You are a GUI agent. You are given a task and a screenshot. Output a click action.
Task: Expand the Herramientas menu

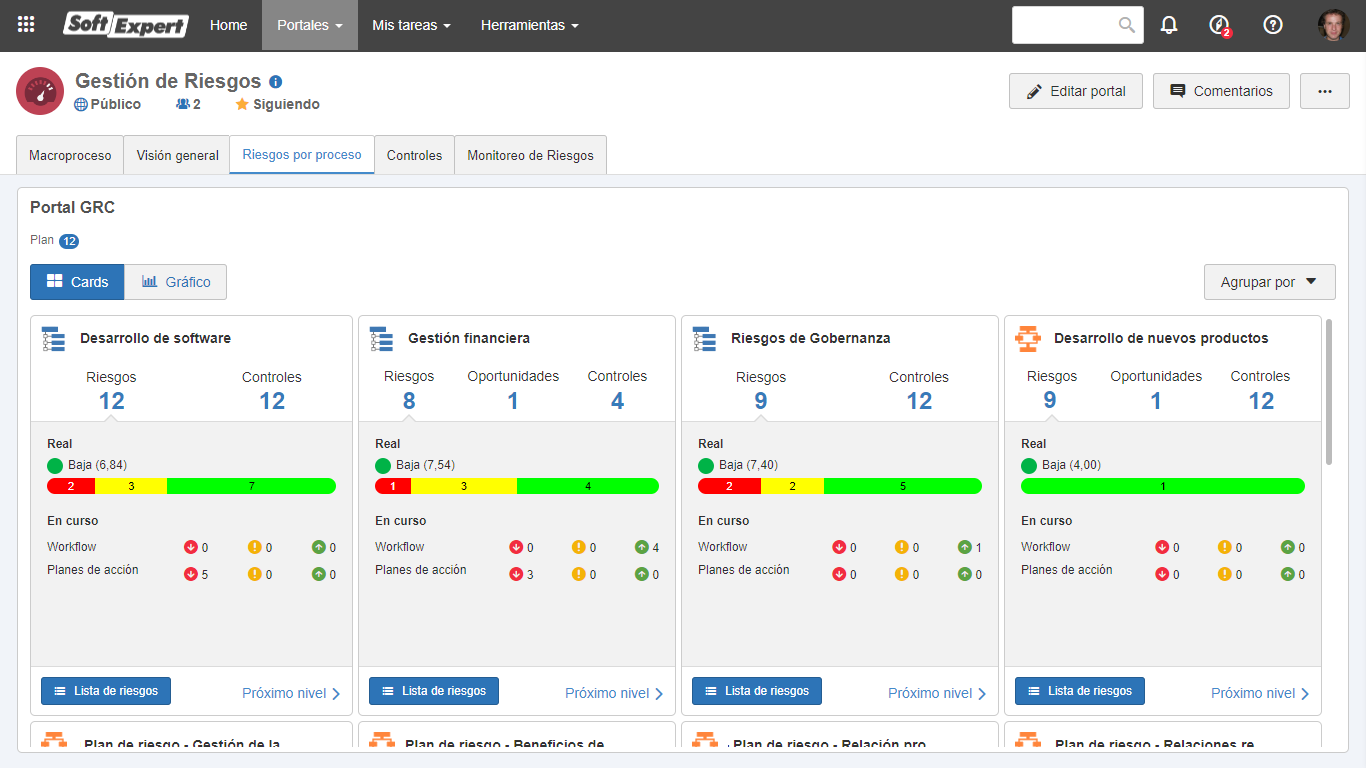tap(529, 25)
